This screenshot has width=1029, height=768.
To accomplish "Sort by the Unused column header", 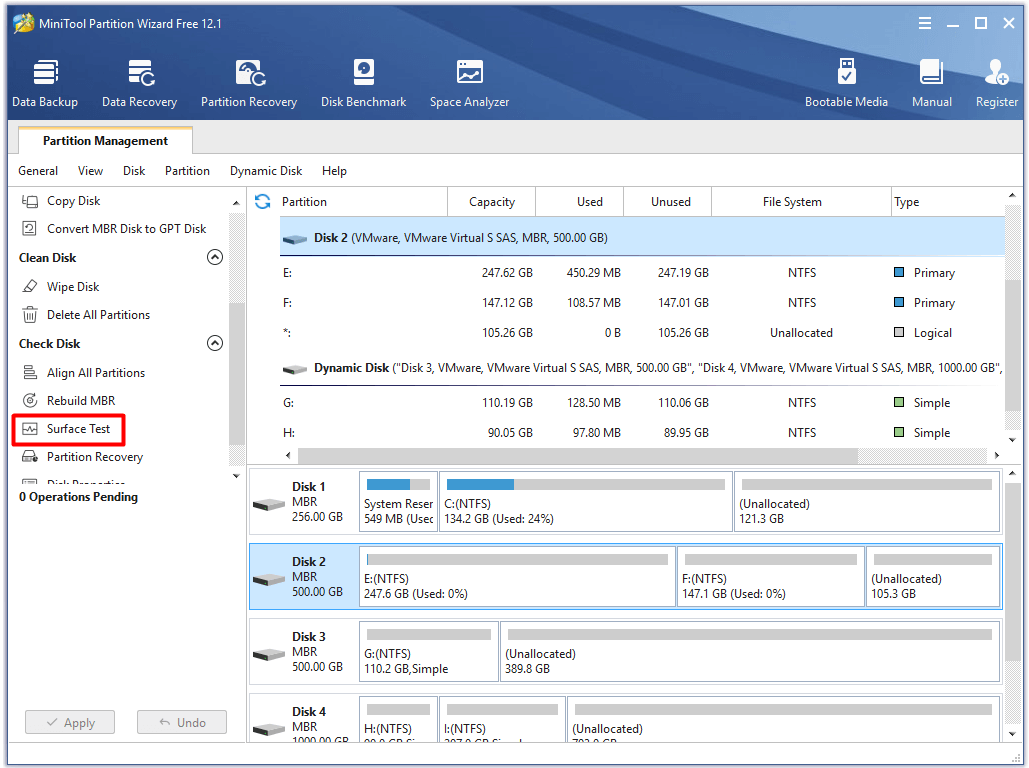I will (x=667, y=202).
